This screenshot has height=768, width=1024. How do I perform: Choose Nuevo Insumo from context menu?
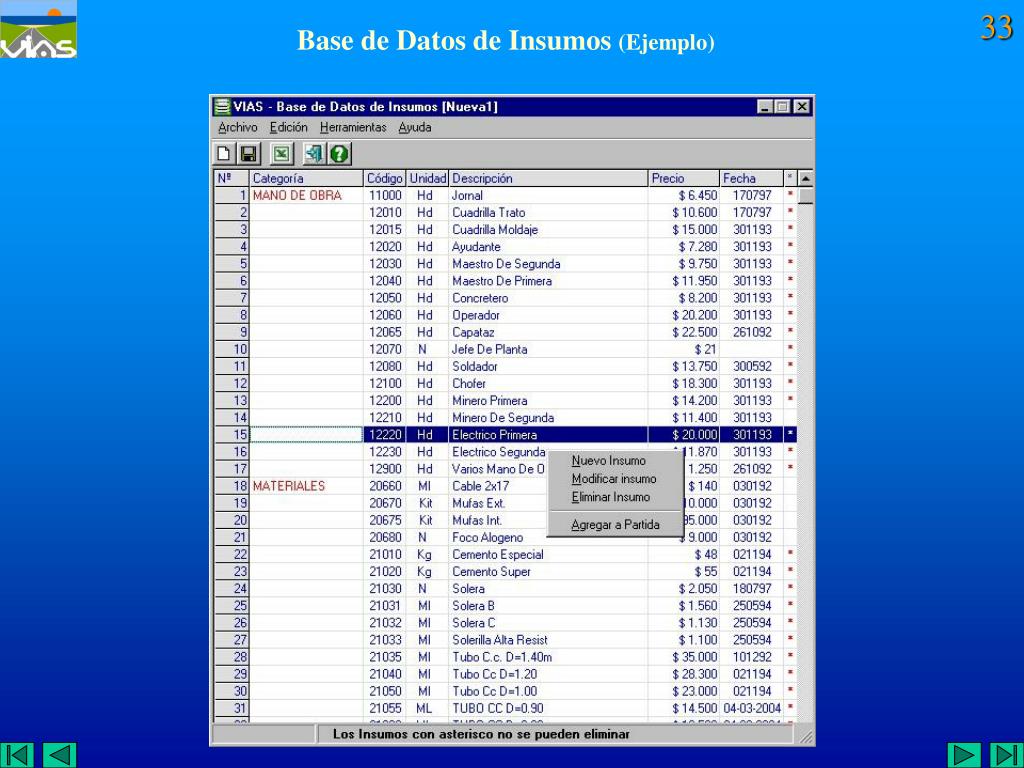(x=609, y=460)
